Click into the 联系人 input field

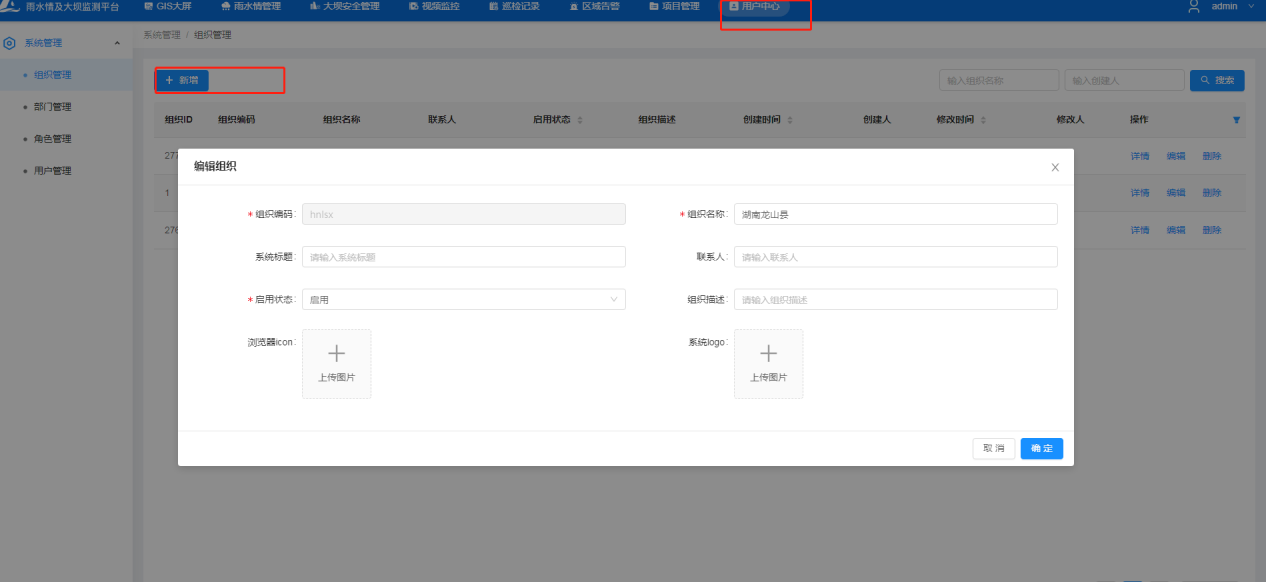[x=895, y=257]
